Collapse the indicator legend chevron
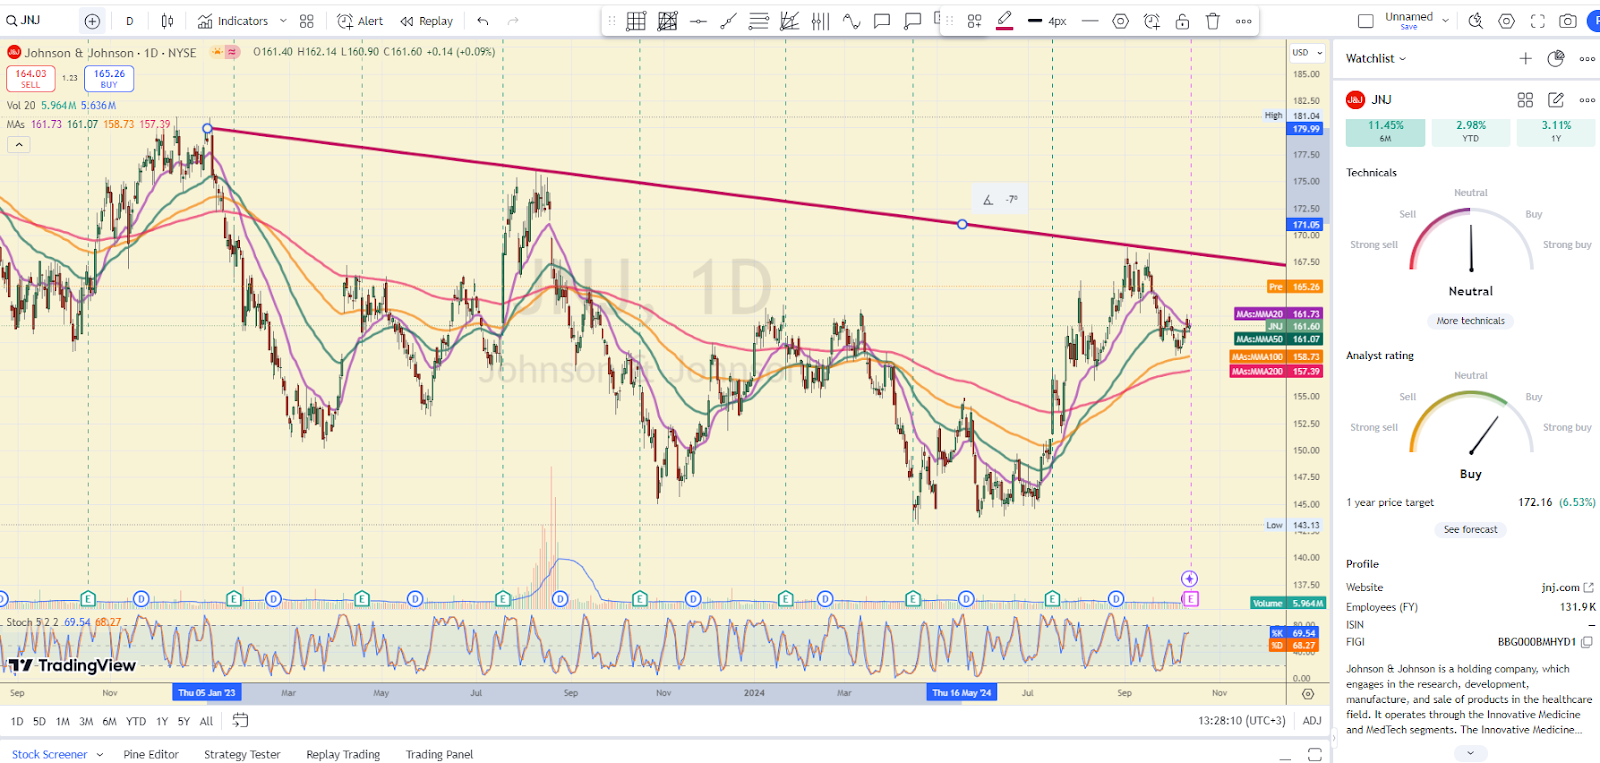 (19, 145)
